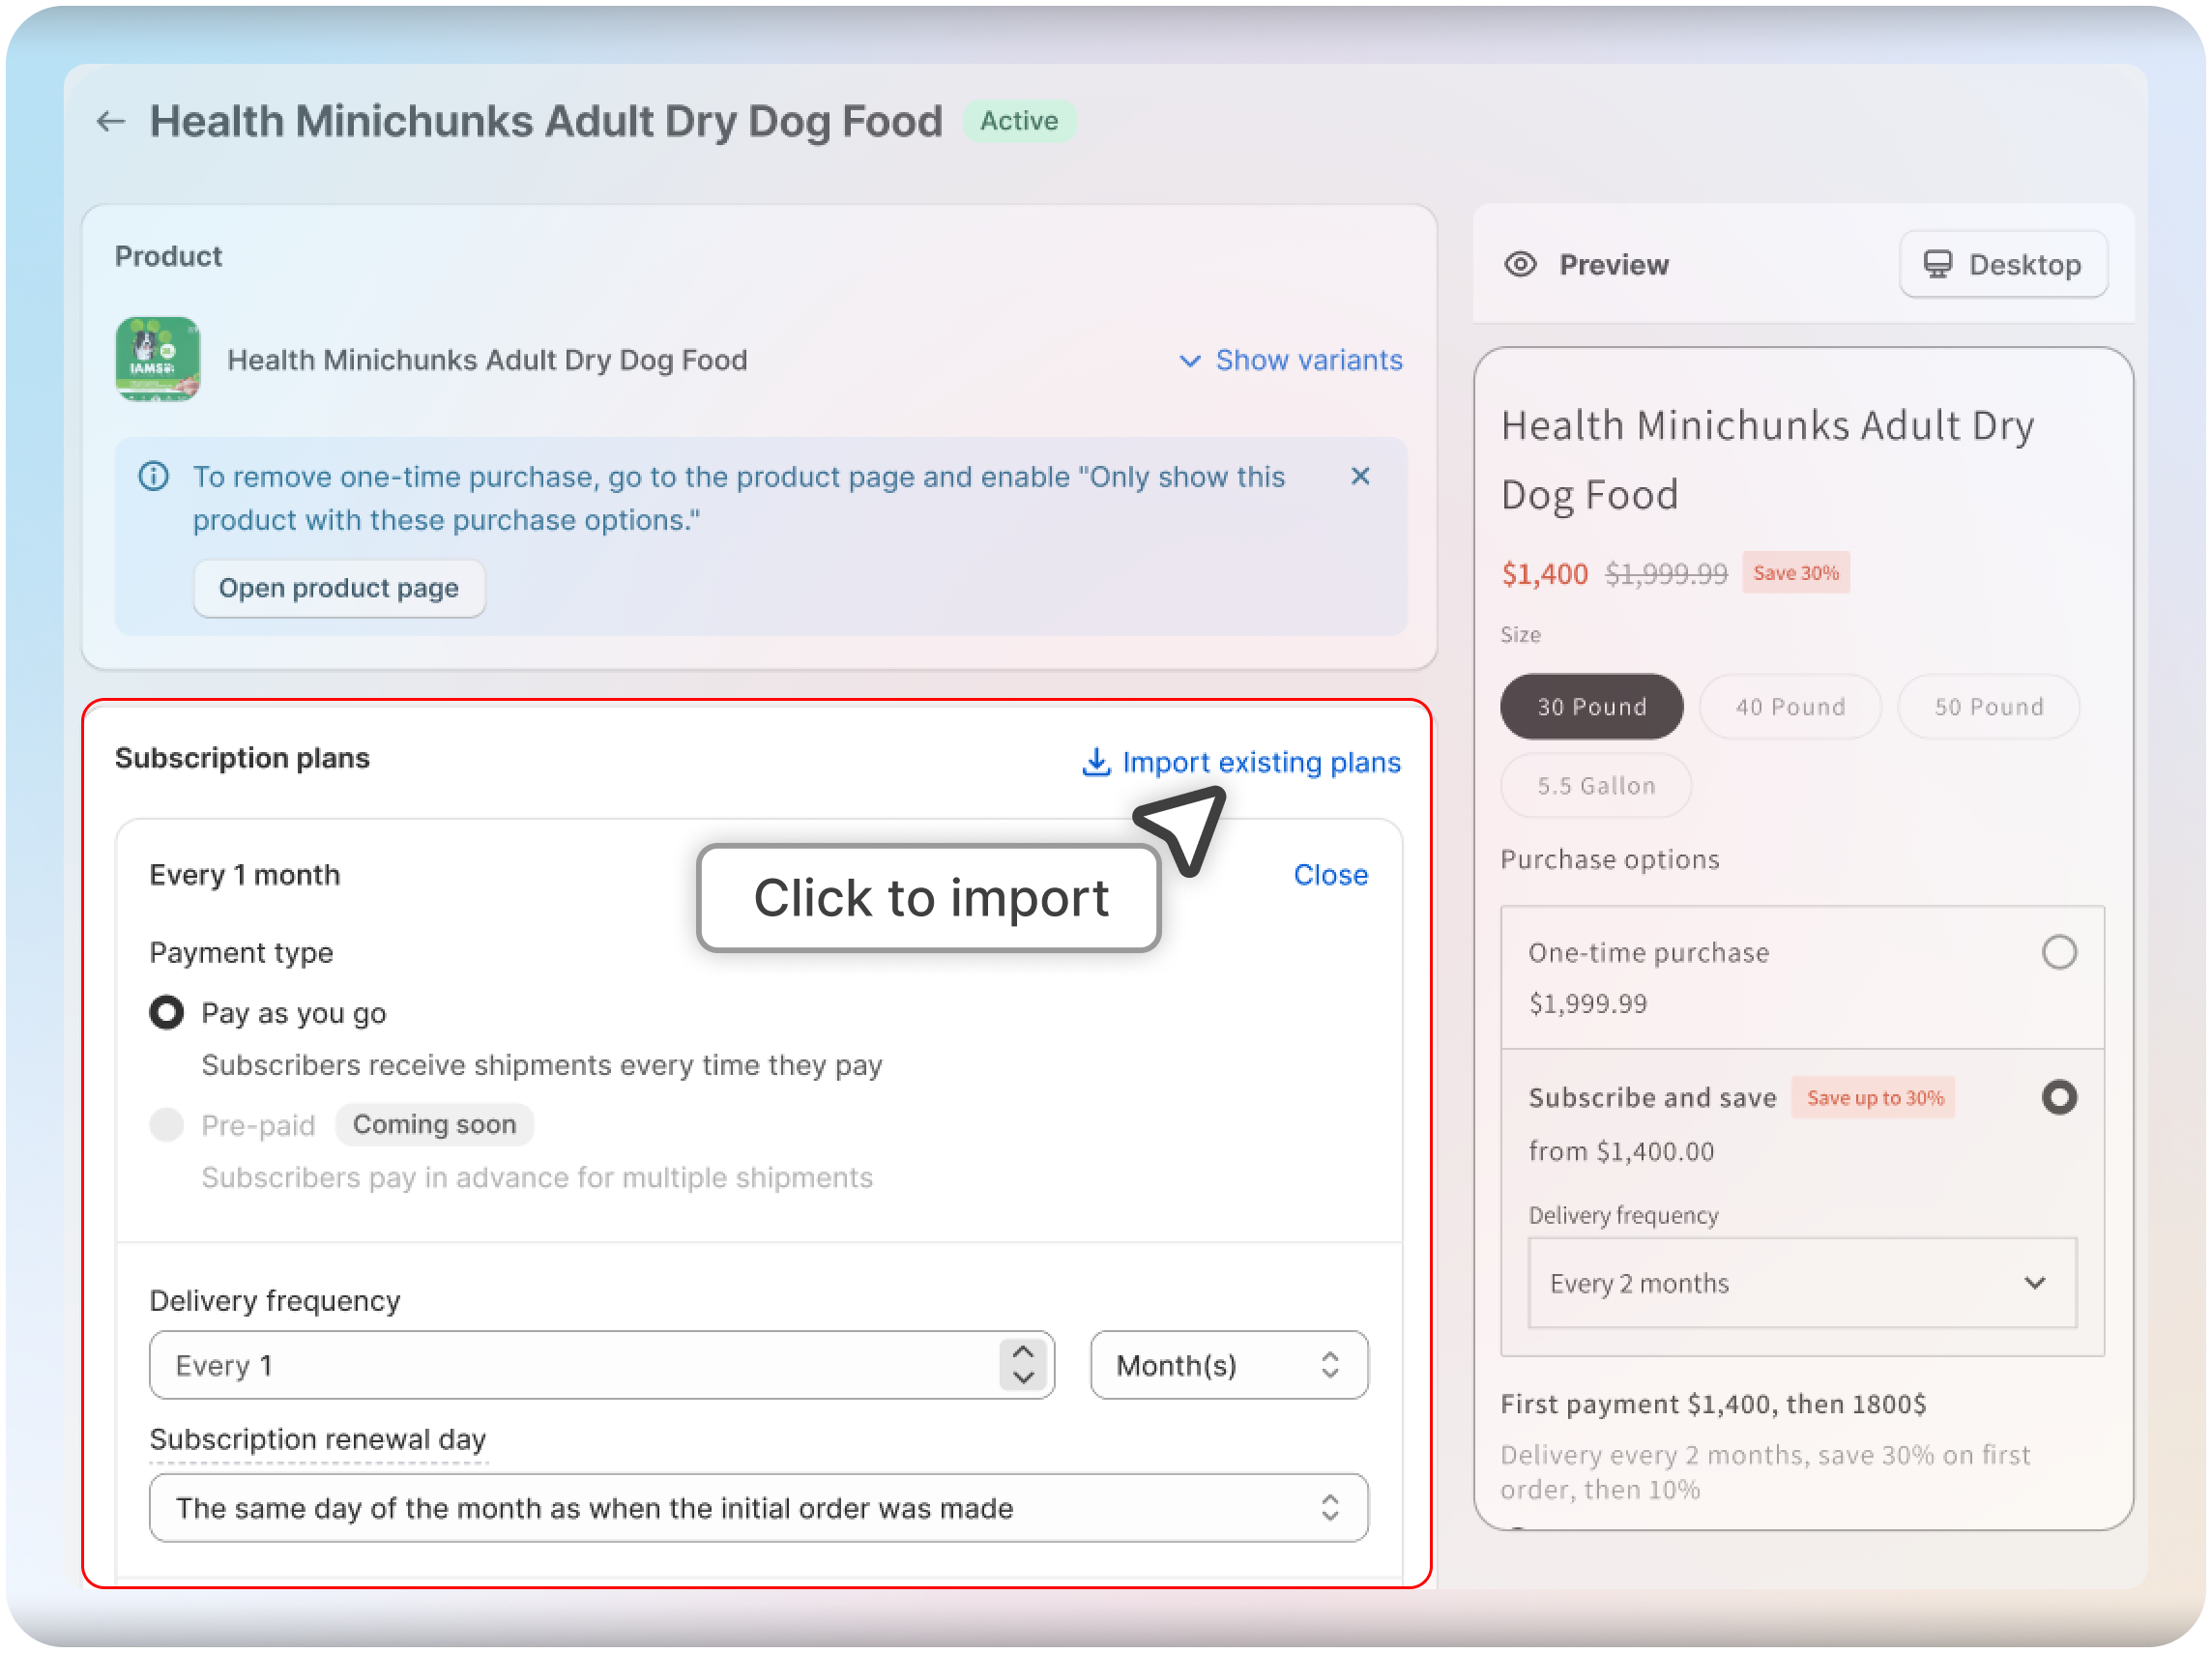
Task: Click the crossed-out $1,999.99 price
Action: [x=1666, y=574]
